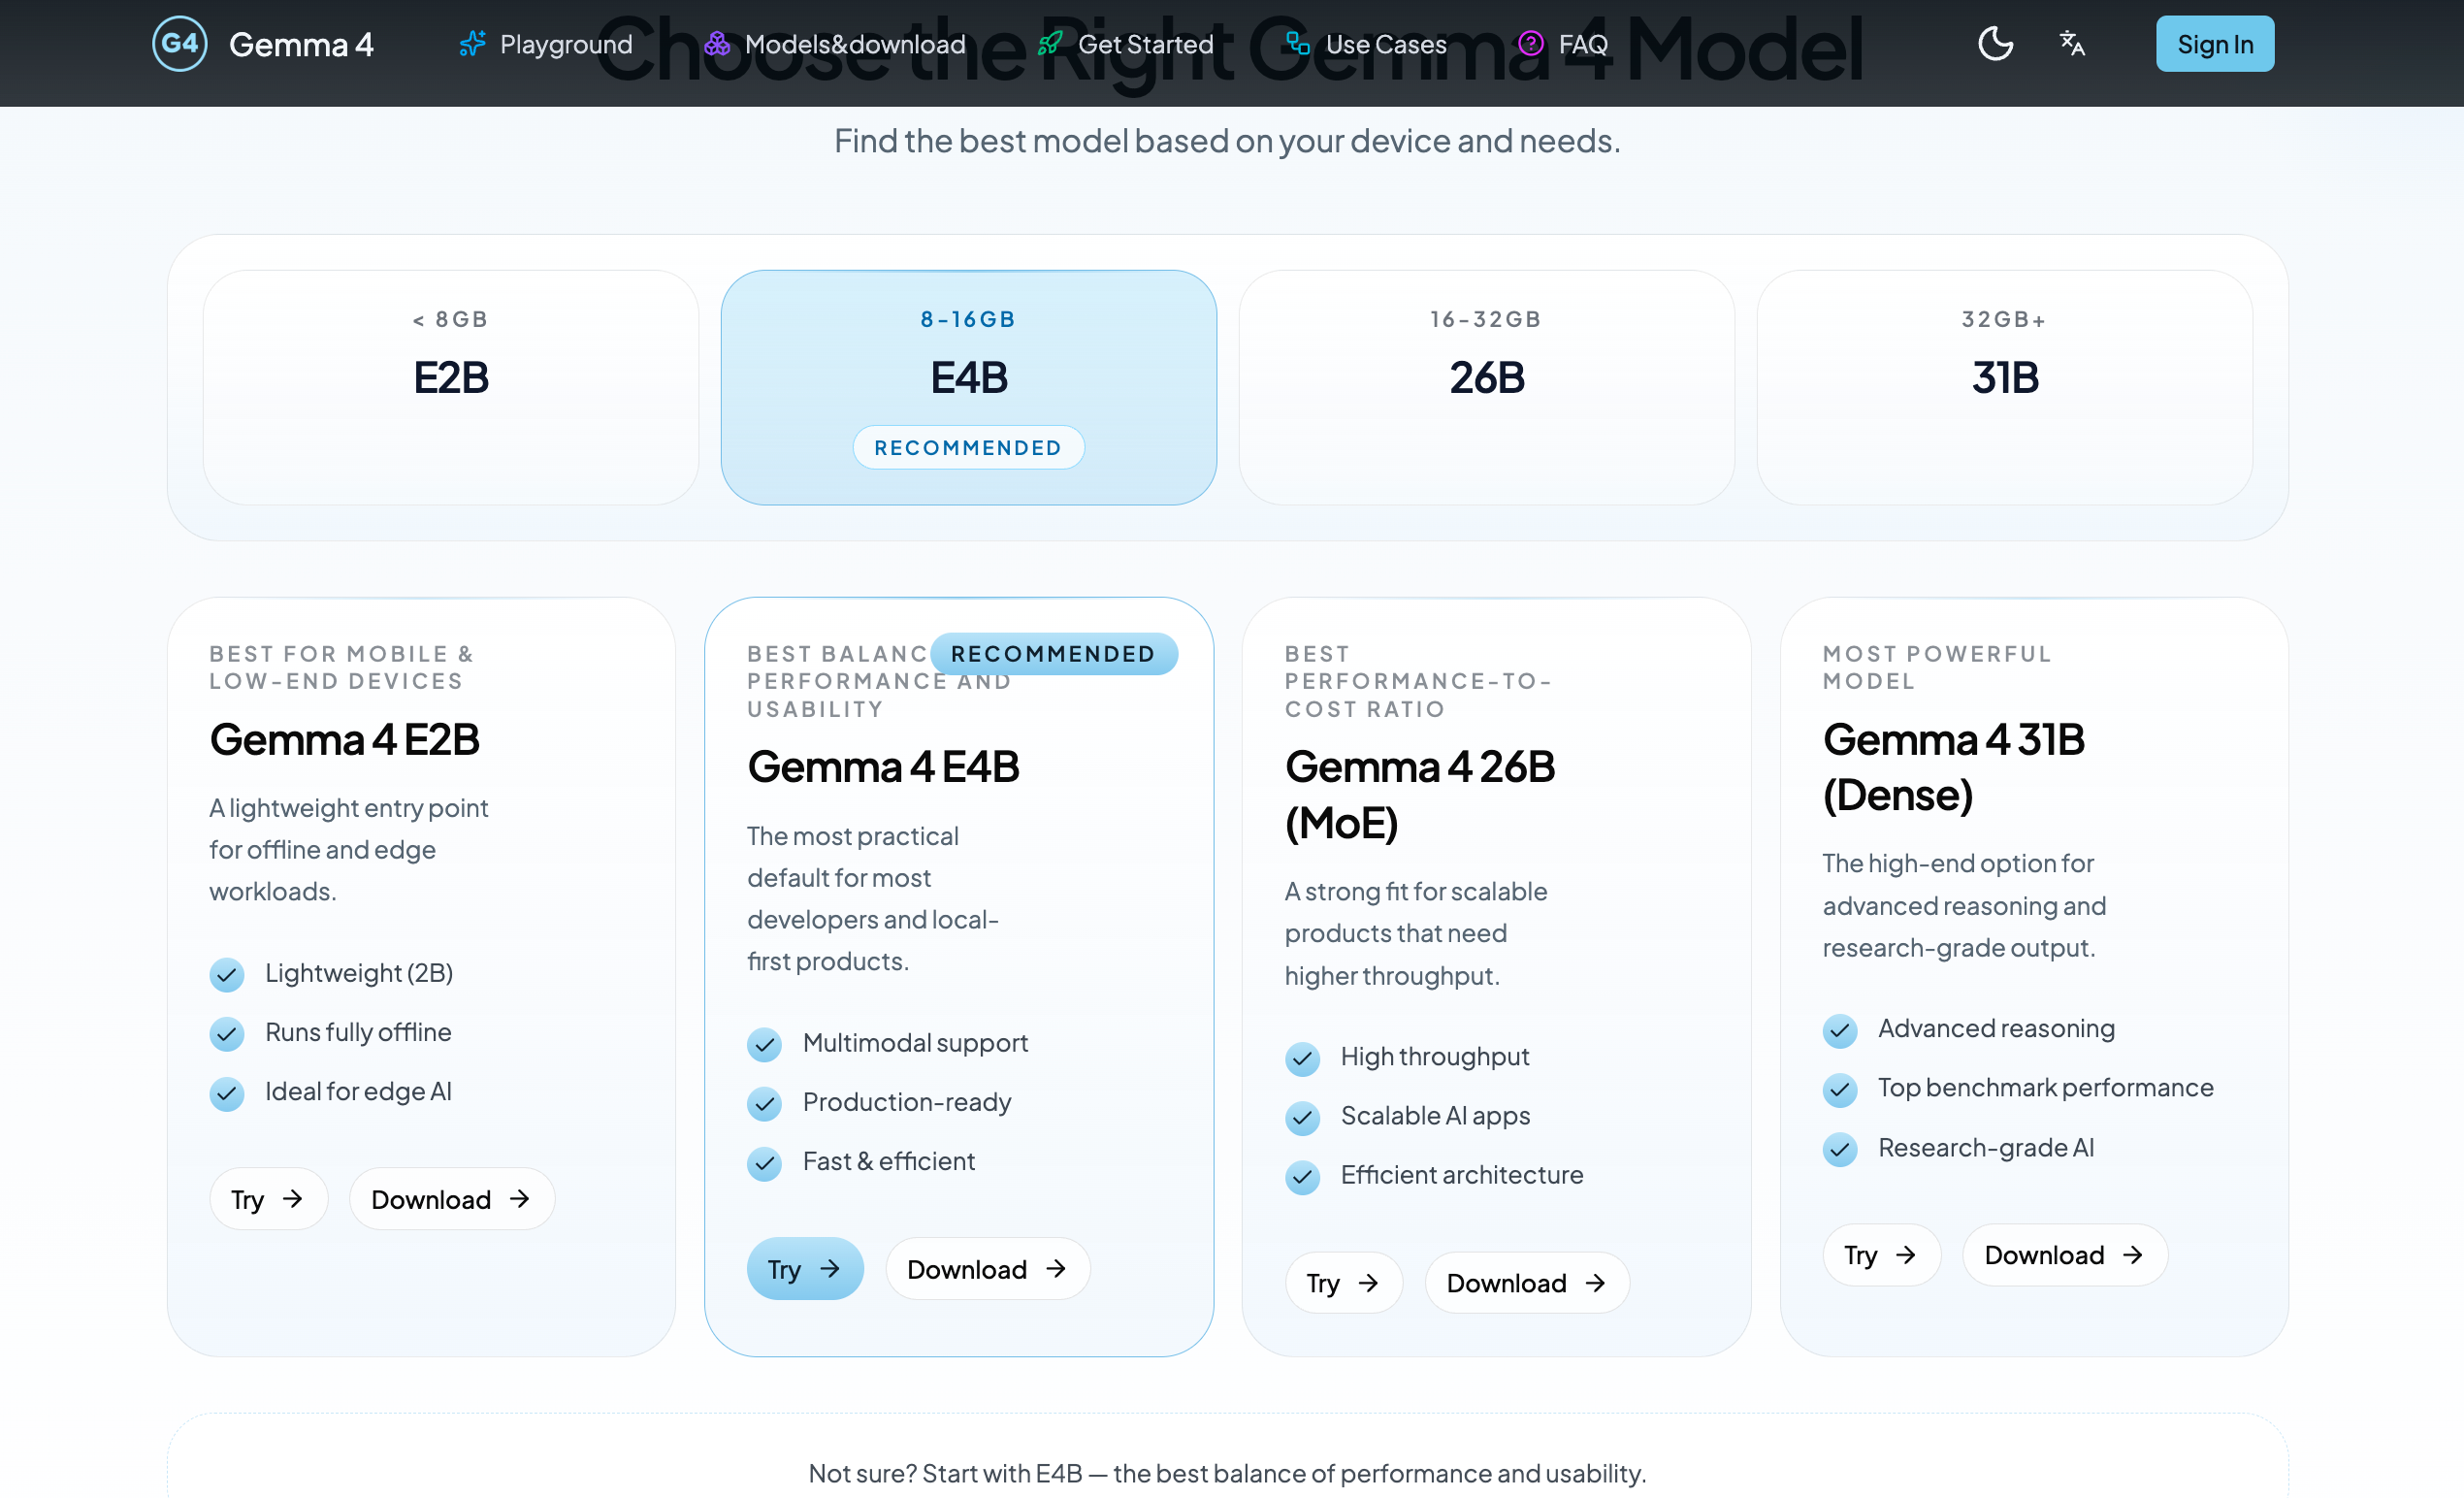Expand the Try arrow on Gemma 4 31B

pyautogui.click(x=1908, y=1255)
